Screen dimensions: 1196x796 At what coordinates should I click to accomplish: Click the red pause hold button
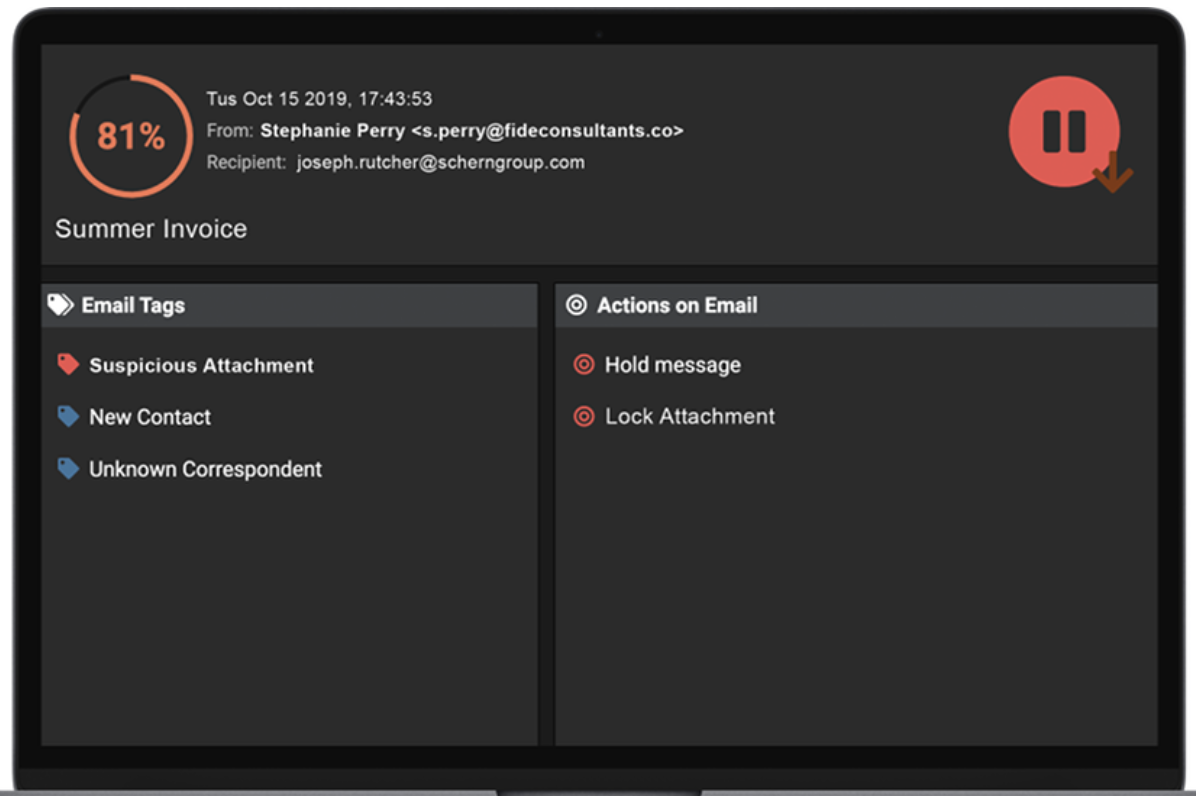click(1063, 131)
